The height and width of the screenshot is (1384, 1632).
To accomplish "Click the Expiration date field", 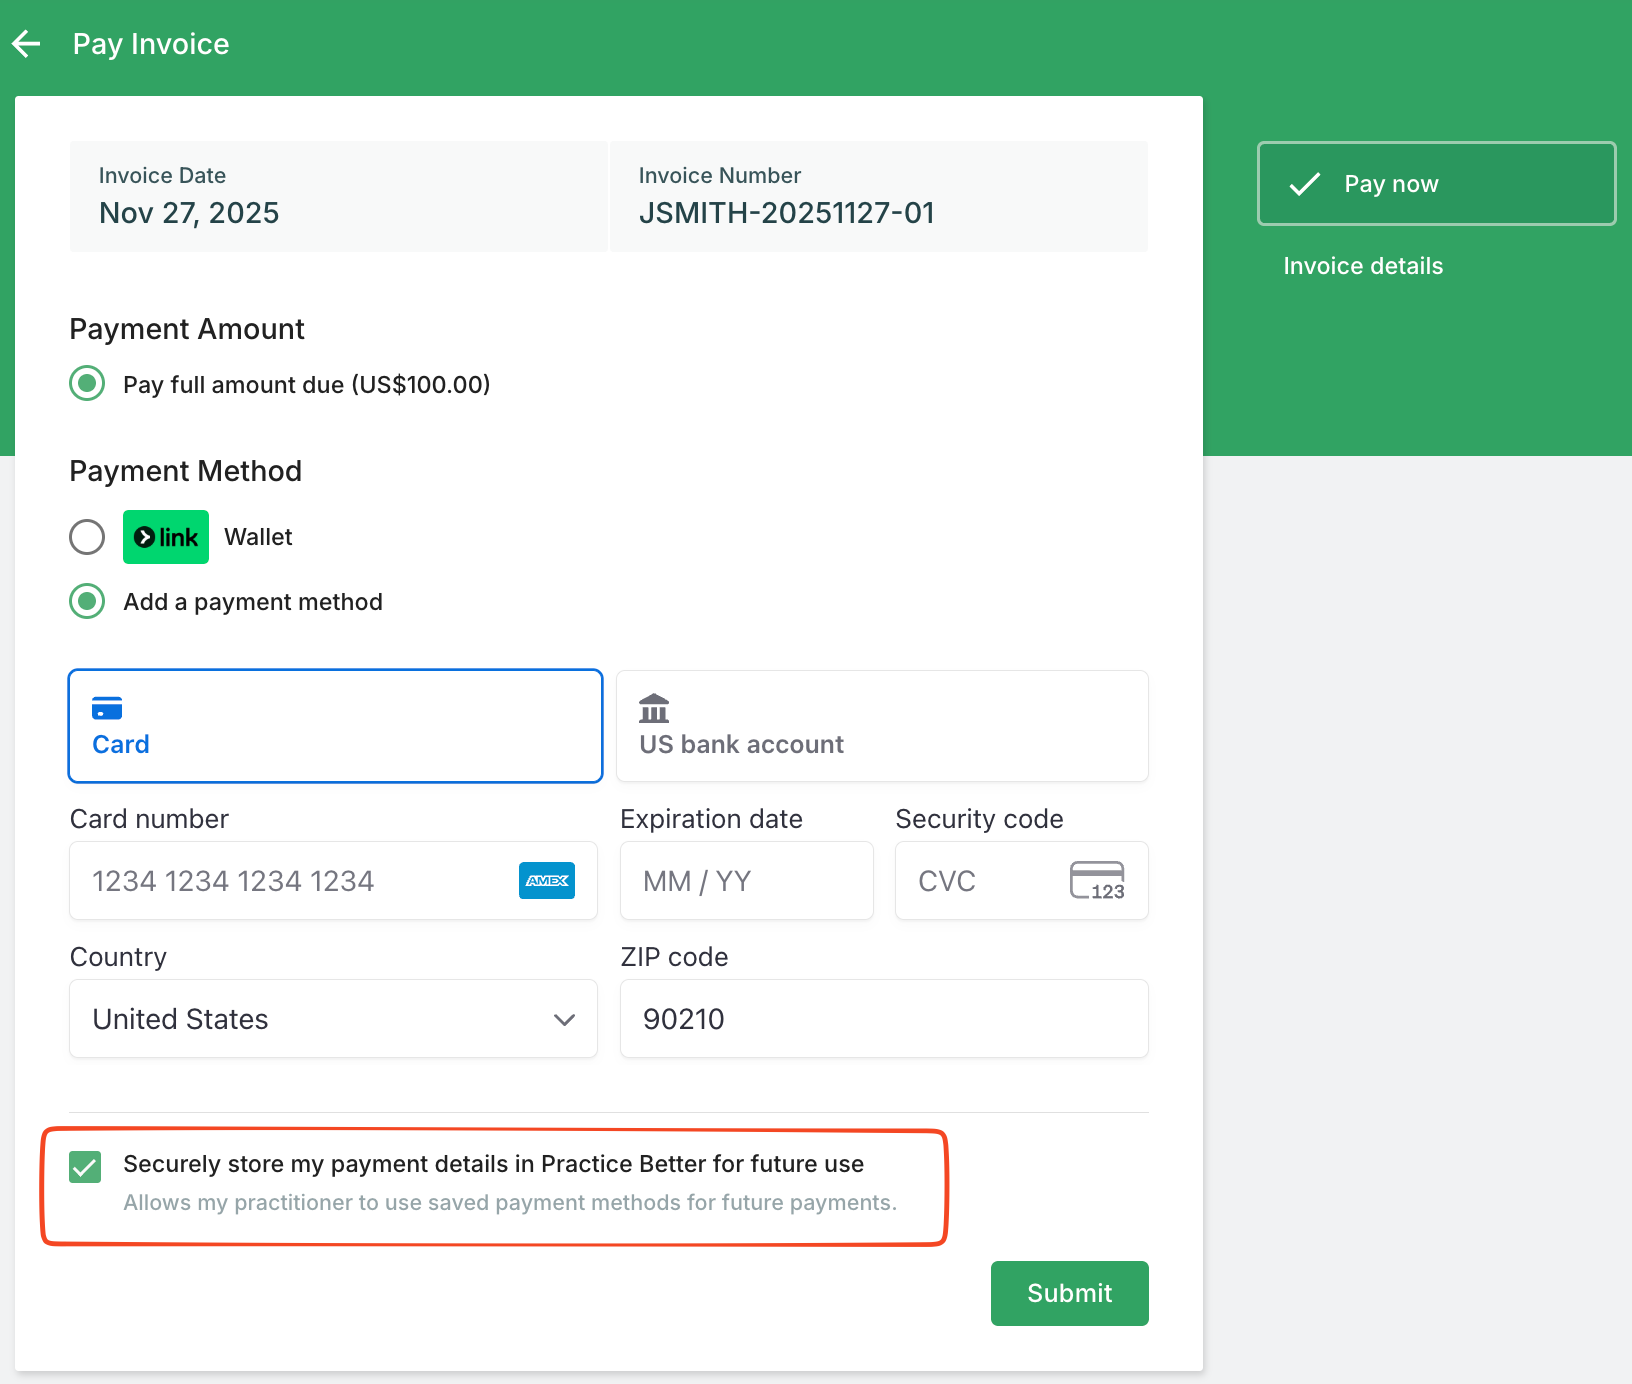I will click(746, 881).
